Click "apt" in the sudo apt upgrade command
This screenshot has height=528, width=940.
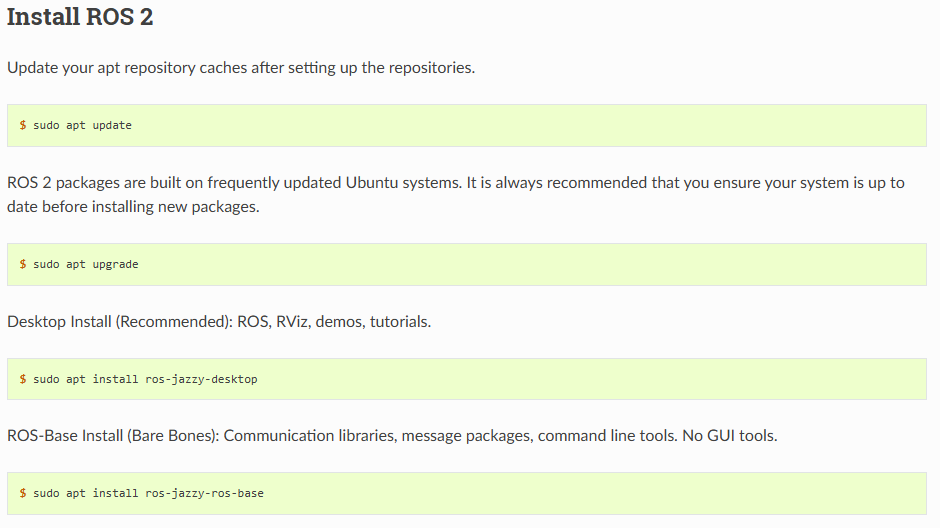[x=76, y=264]
